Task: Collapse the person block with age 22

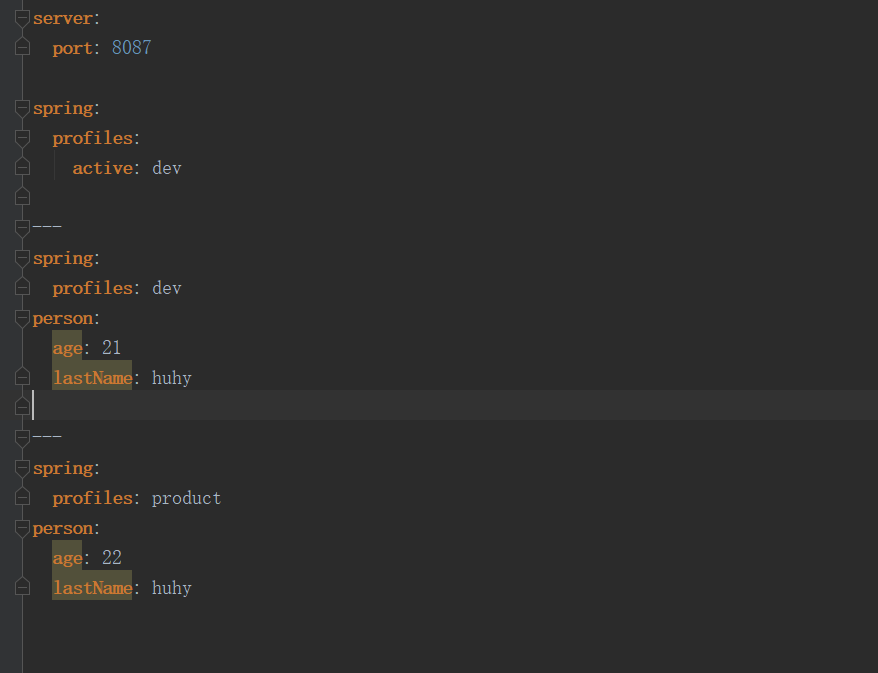Action: [22, 528]
